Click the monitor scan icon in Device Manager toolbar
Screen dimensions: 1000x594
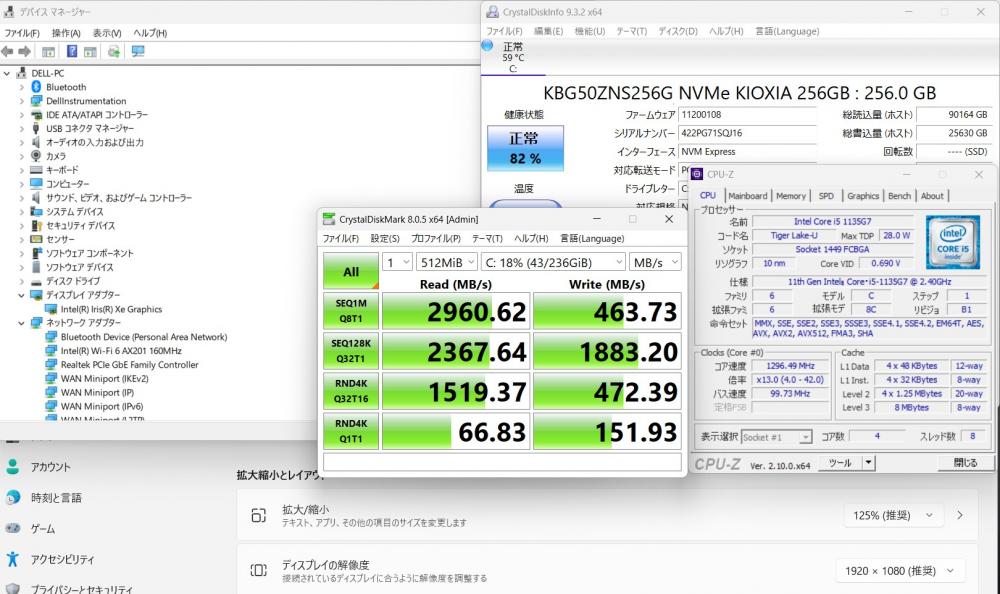(138, 52)
